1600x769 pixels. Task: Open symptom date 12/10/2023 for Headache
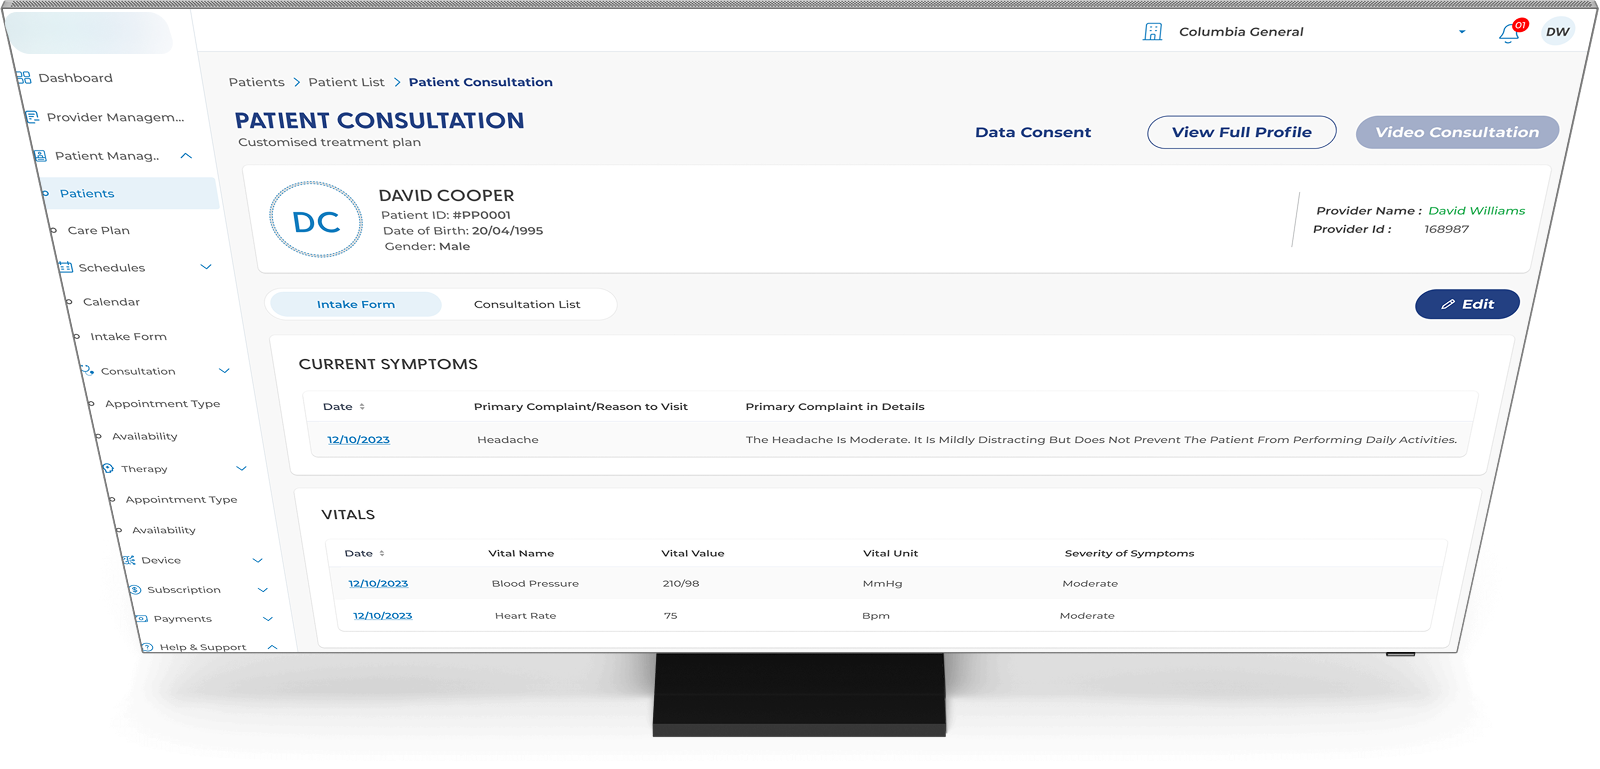pyautogui.click(x=358, y=440)
